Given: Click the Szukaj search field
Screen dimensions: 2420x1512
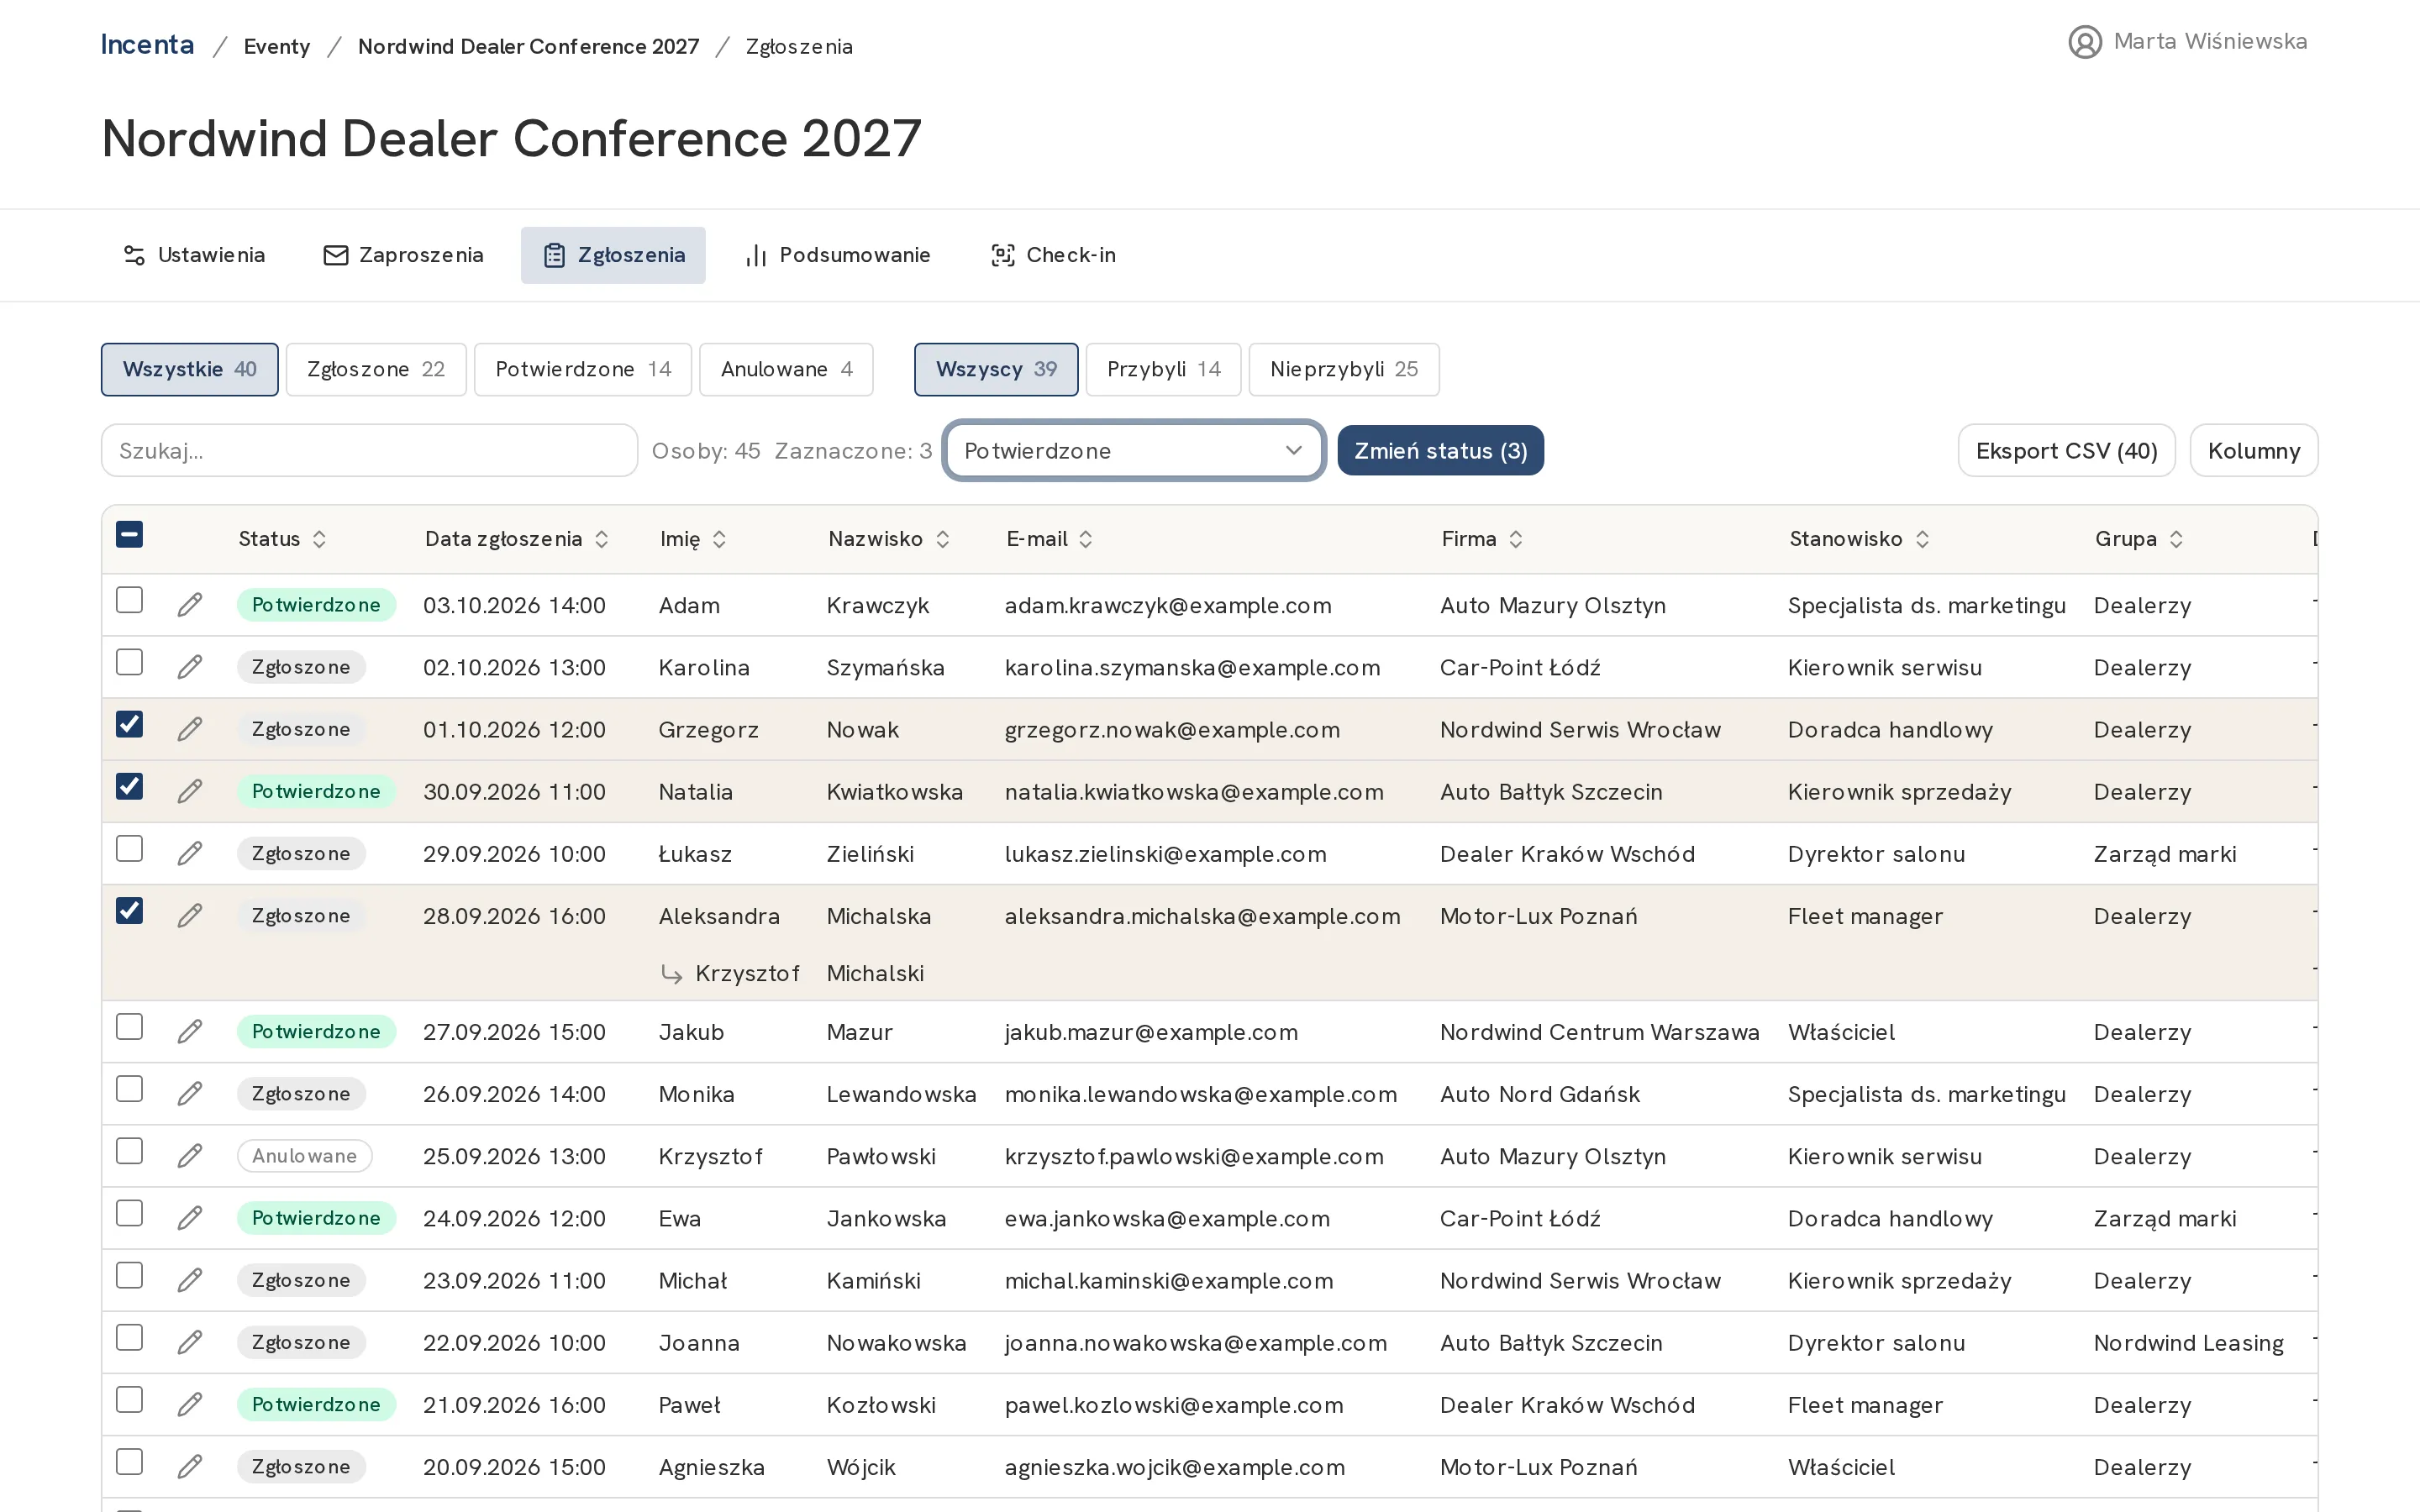Looking at the screenshot, I should [369, 451].
